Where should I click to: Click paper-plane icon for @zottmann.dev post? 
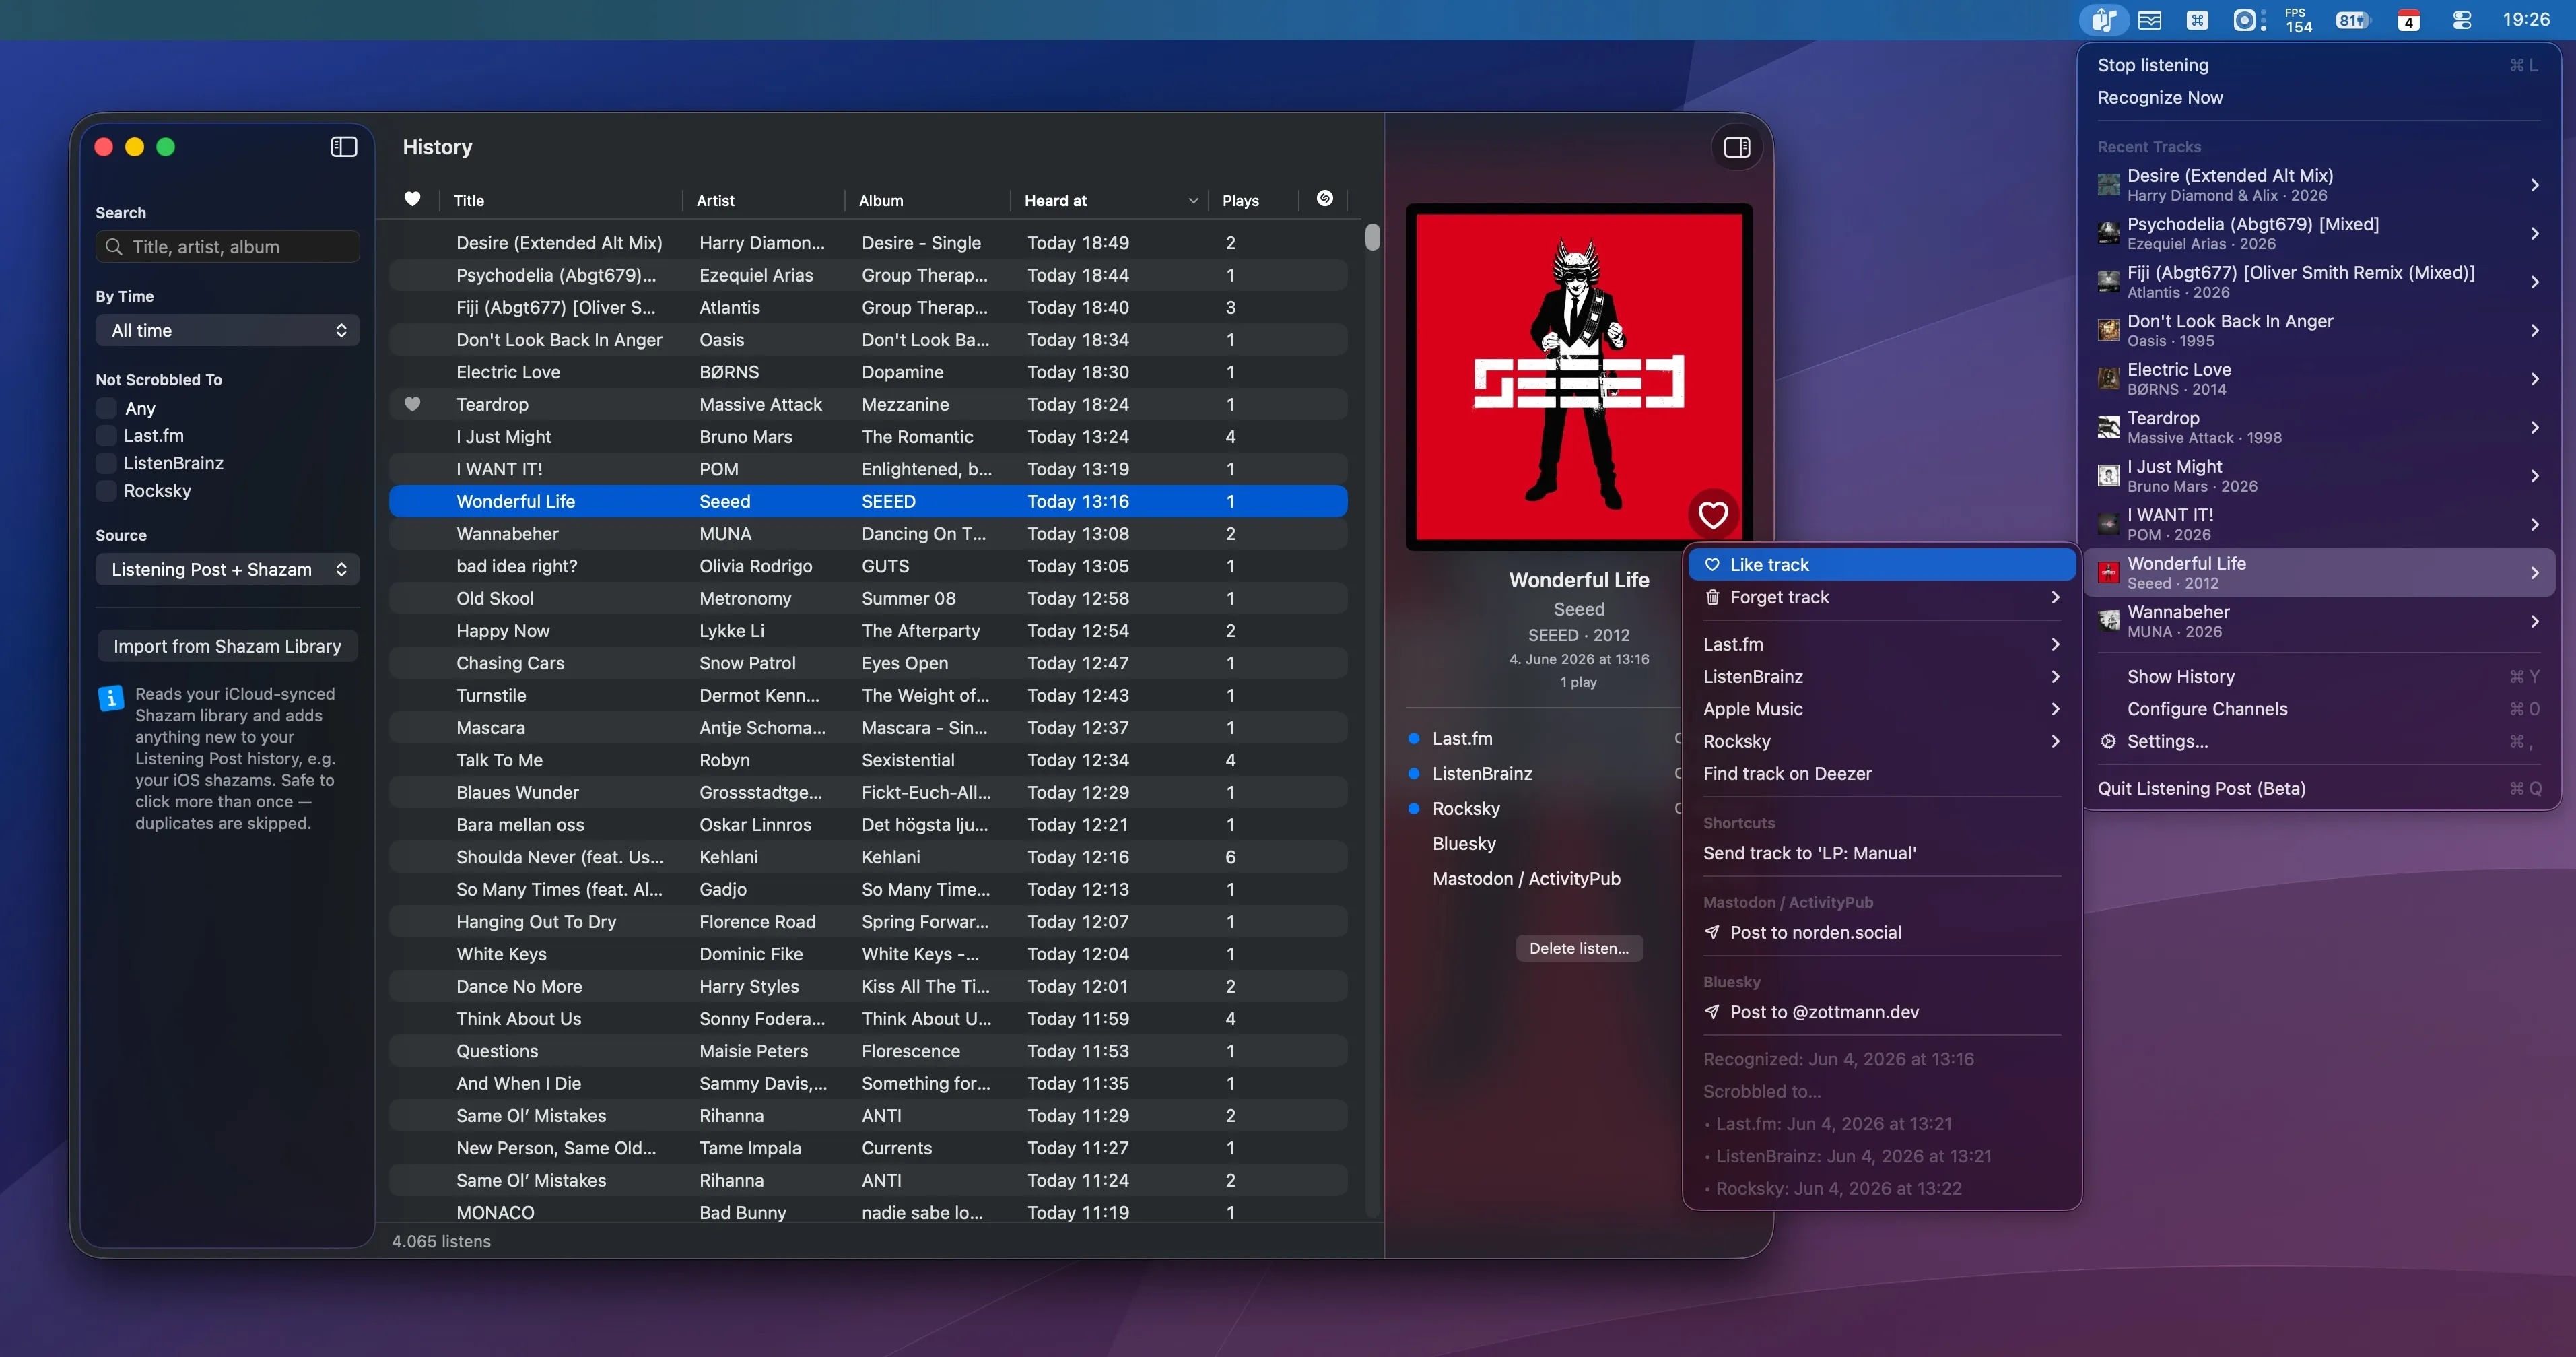tap(1712, 1012)
